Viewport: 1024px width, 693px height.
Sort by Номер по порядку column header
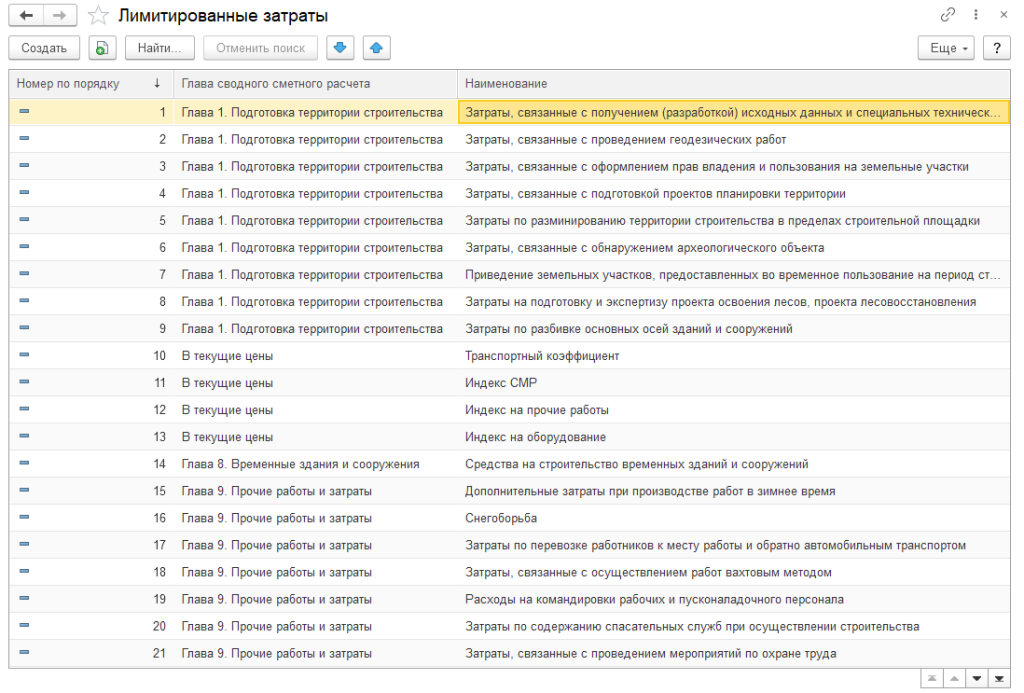(88, 83)
